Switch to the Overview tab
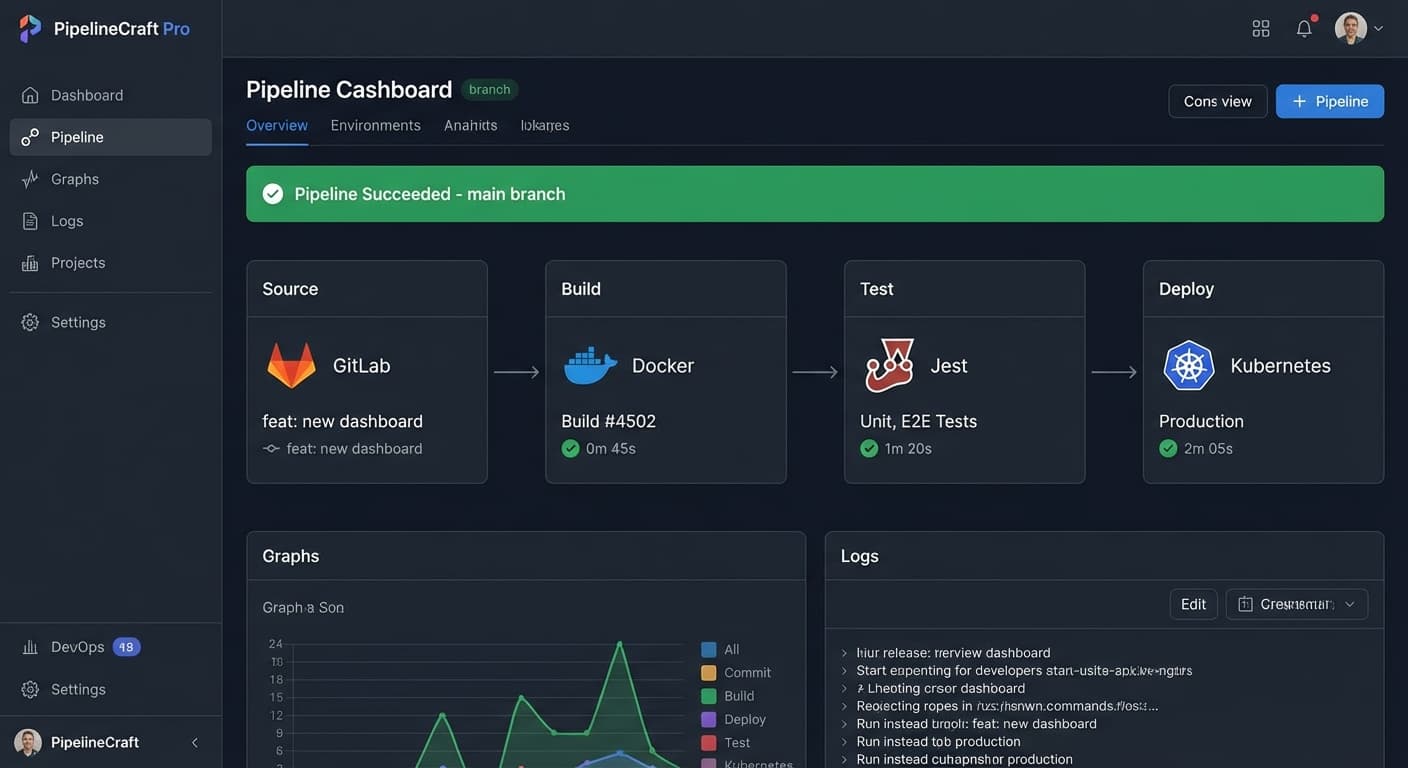 point(277,125)
